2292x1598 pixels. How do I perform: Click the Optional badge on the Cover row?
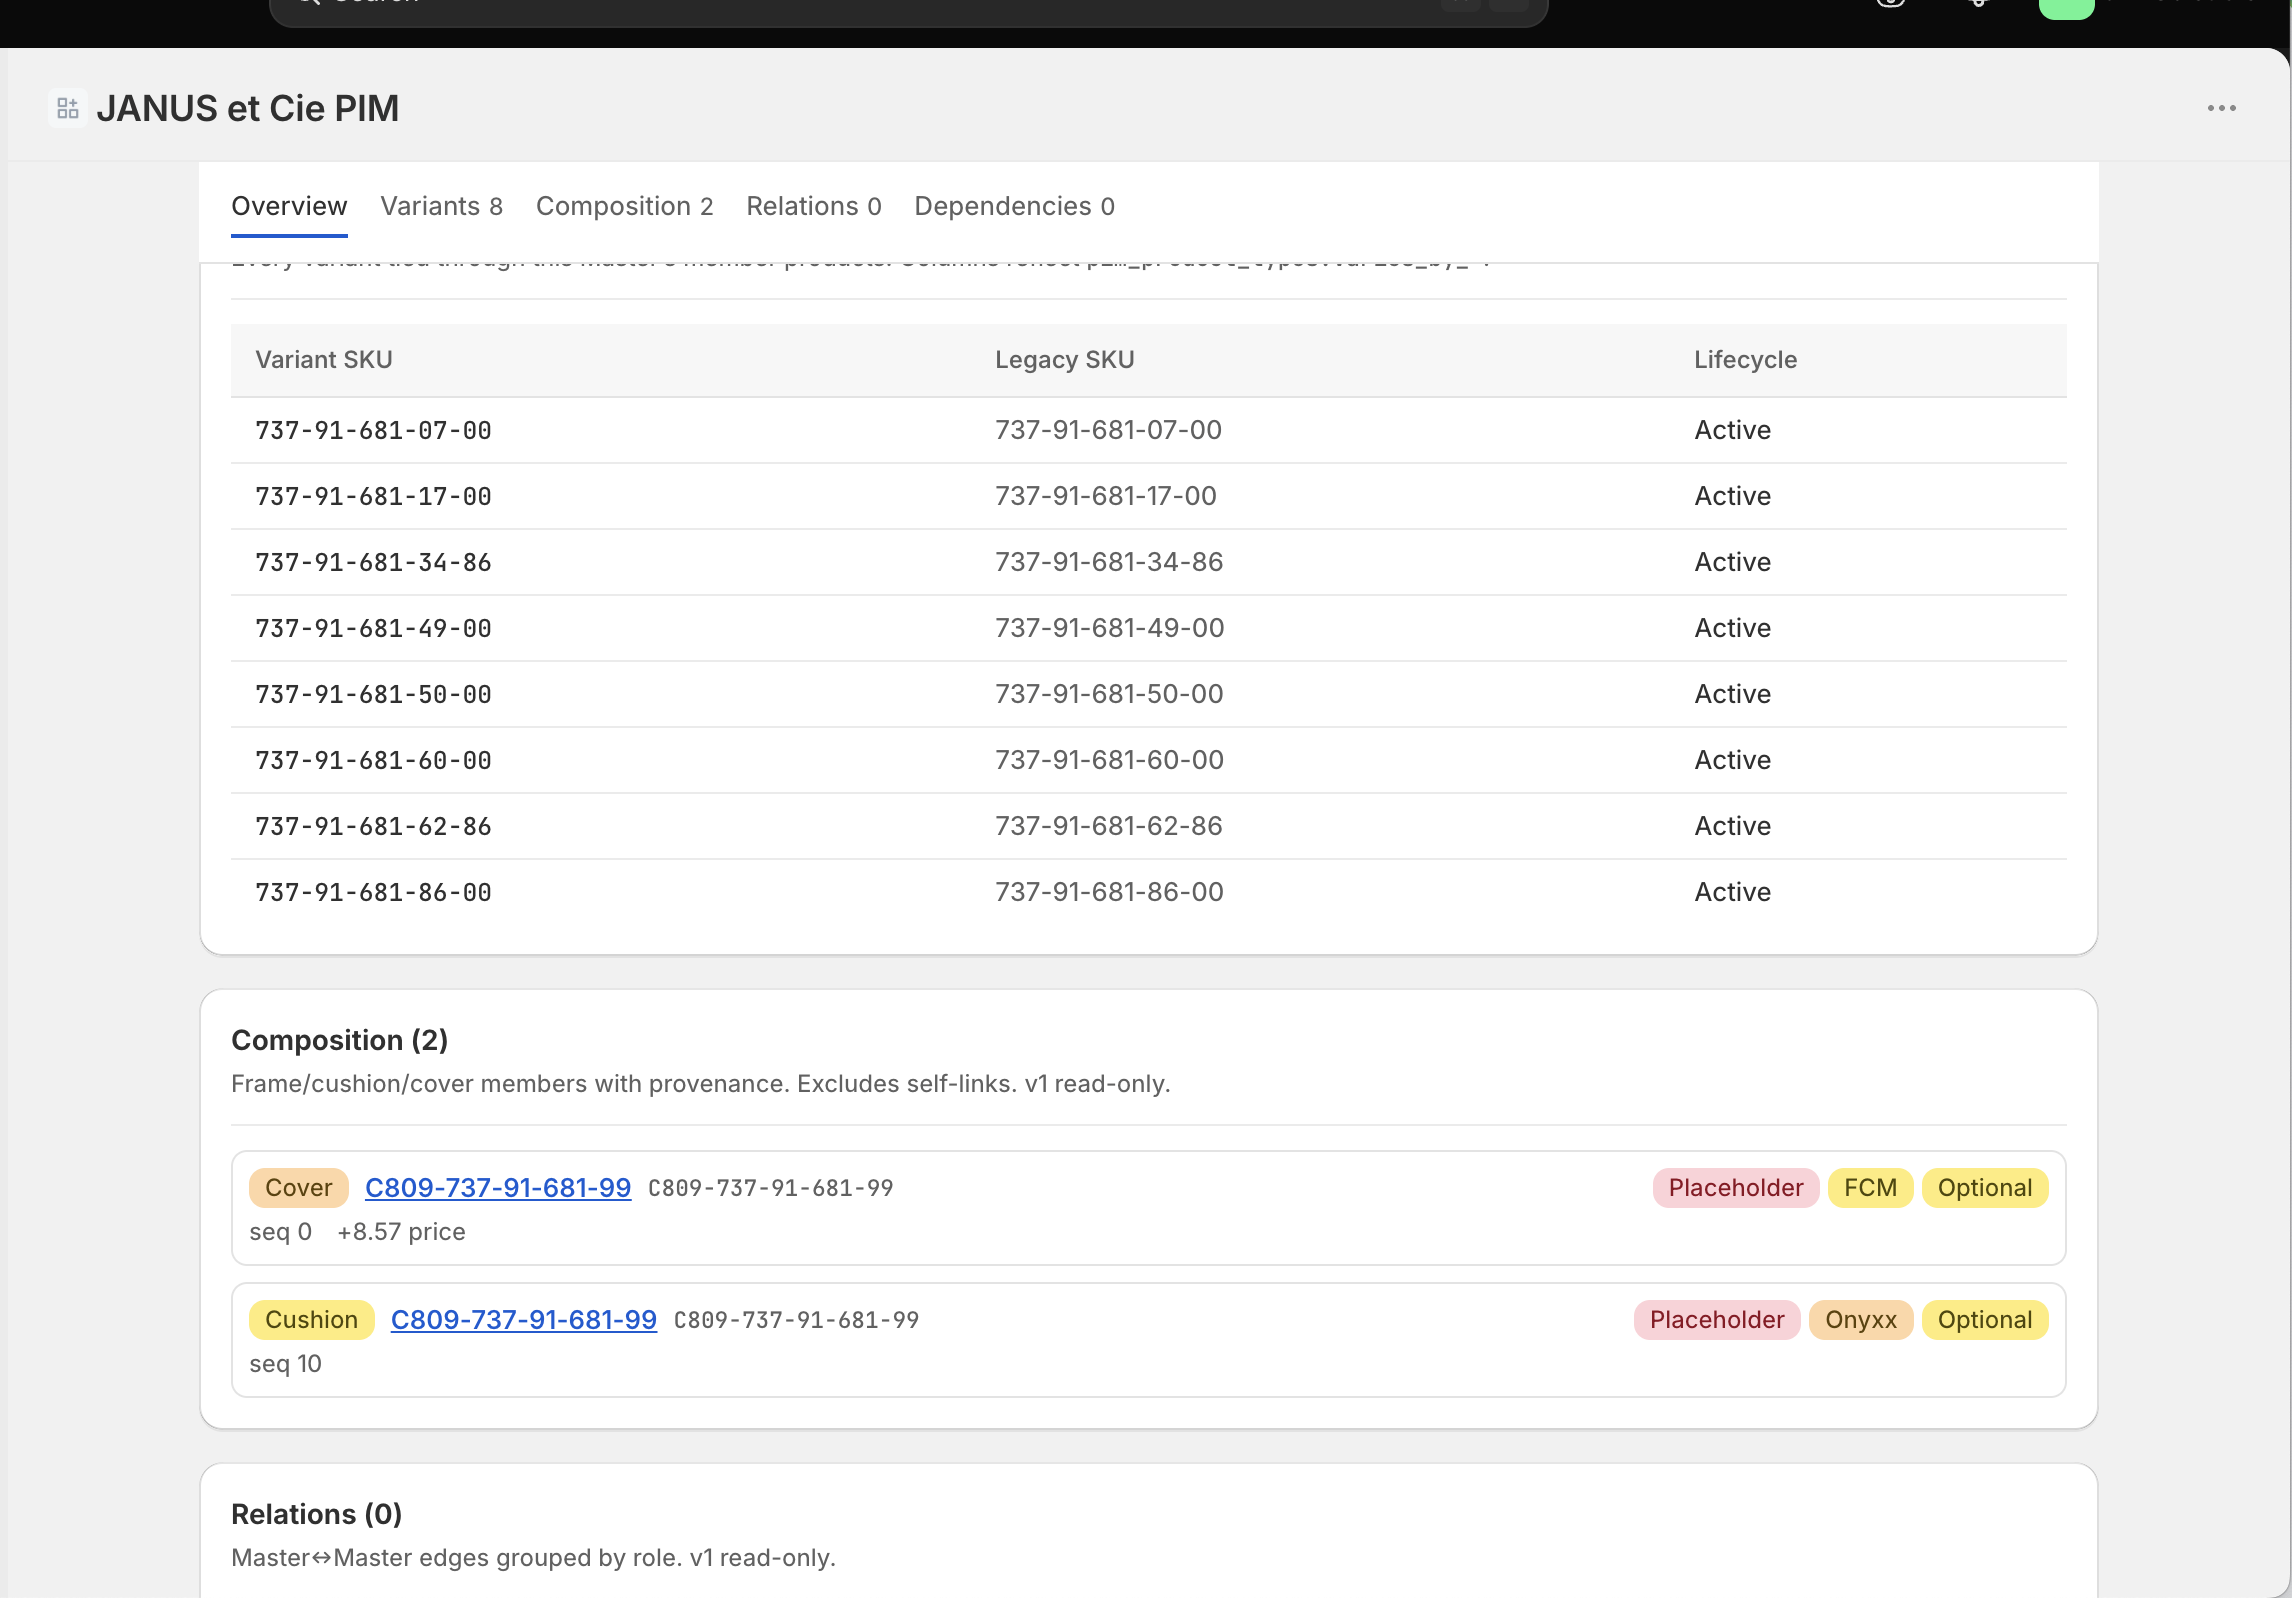(x=1984, y=1188)
